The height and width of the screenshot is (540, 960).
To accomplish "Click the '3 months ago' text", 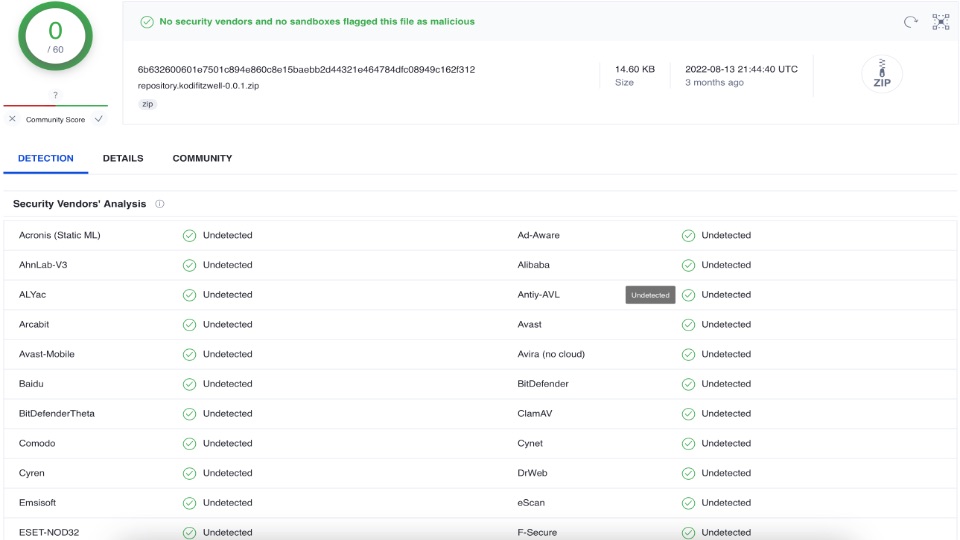I will 714,82.
